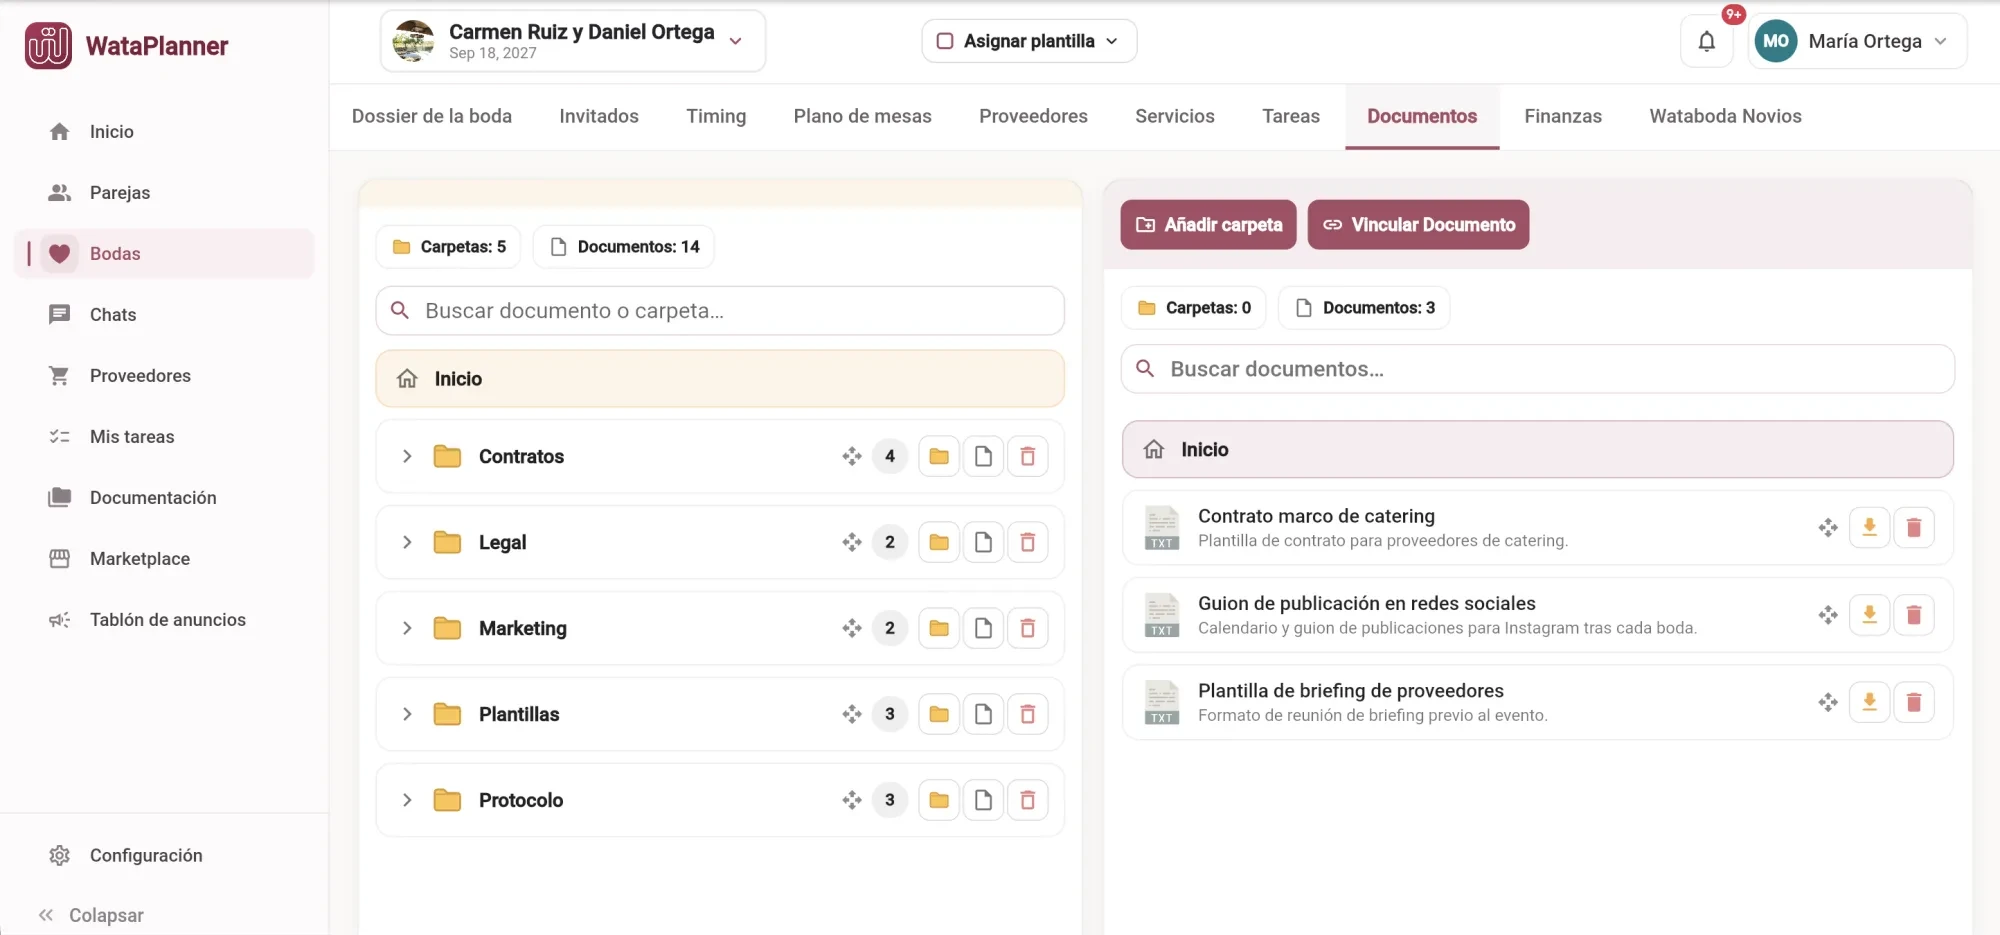Open the notifications bell
This screenshot has width=2000, height=935.
1706,41
